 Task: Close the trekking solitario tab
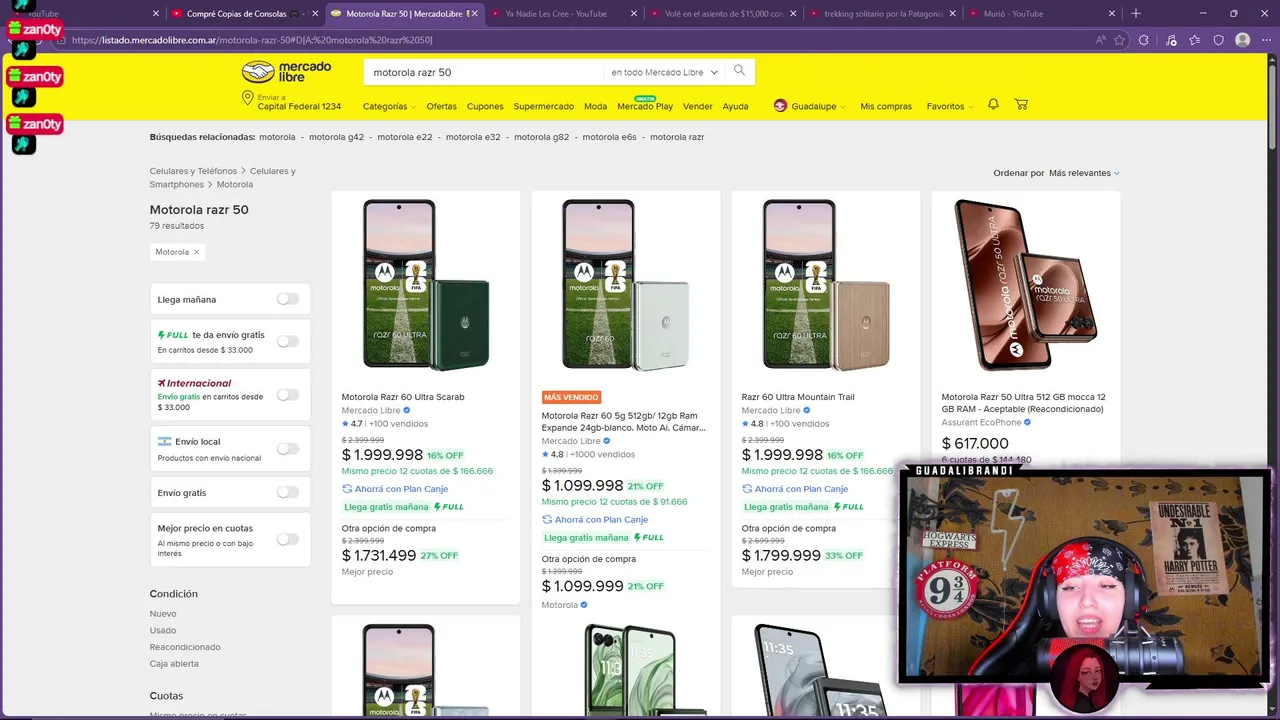point(952,14)
